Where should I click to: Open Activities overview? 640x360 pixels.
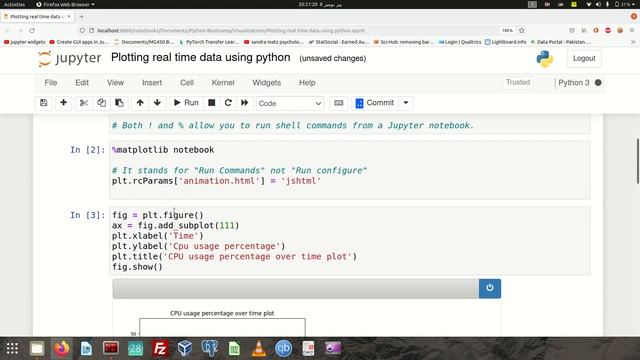[x=15, y=4]
